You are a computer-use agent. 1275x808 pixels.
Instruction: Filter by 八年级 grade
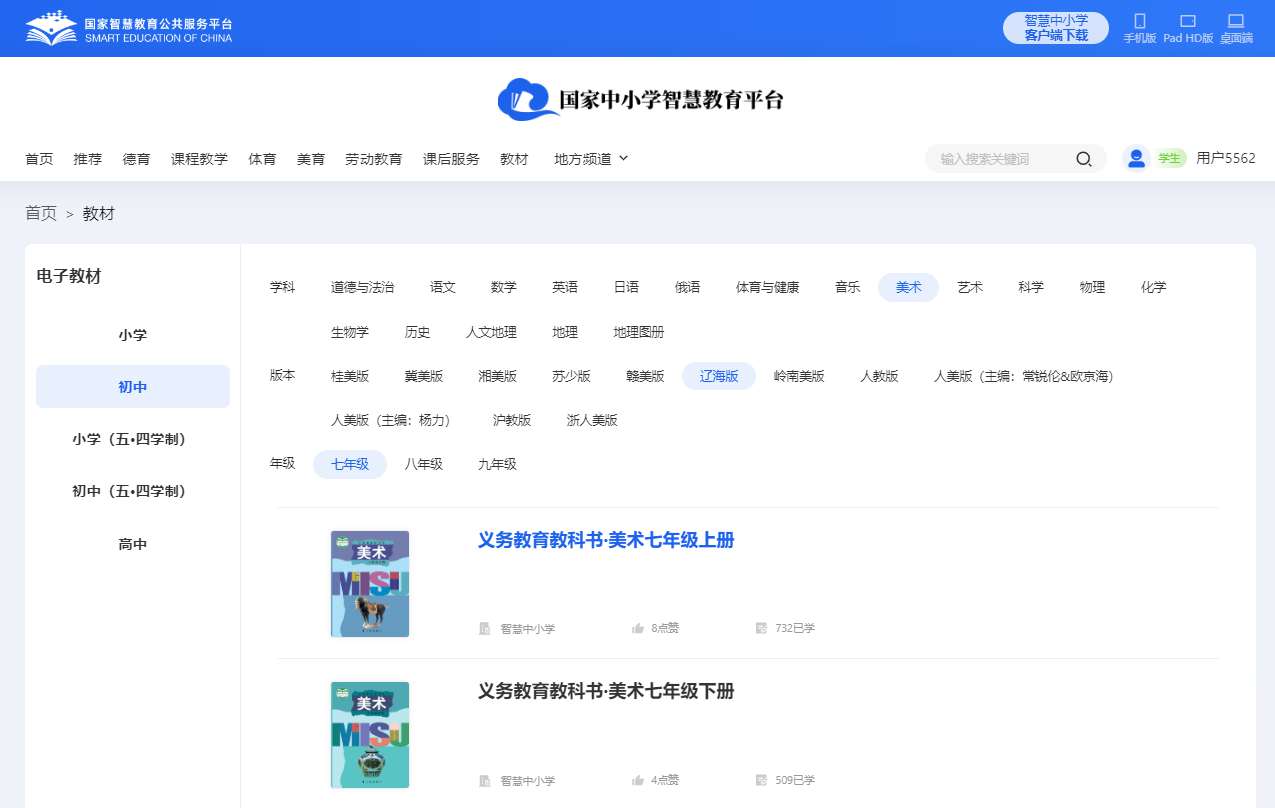point(424,464)
